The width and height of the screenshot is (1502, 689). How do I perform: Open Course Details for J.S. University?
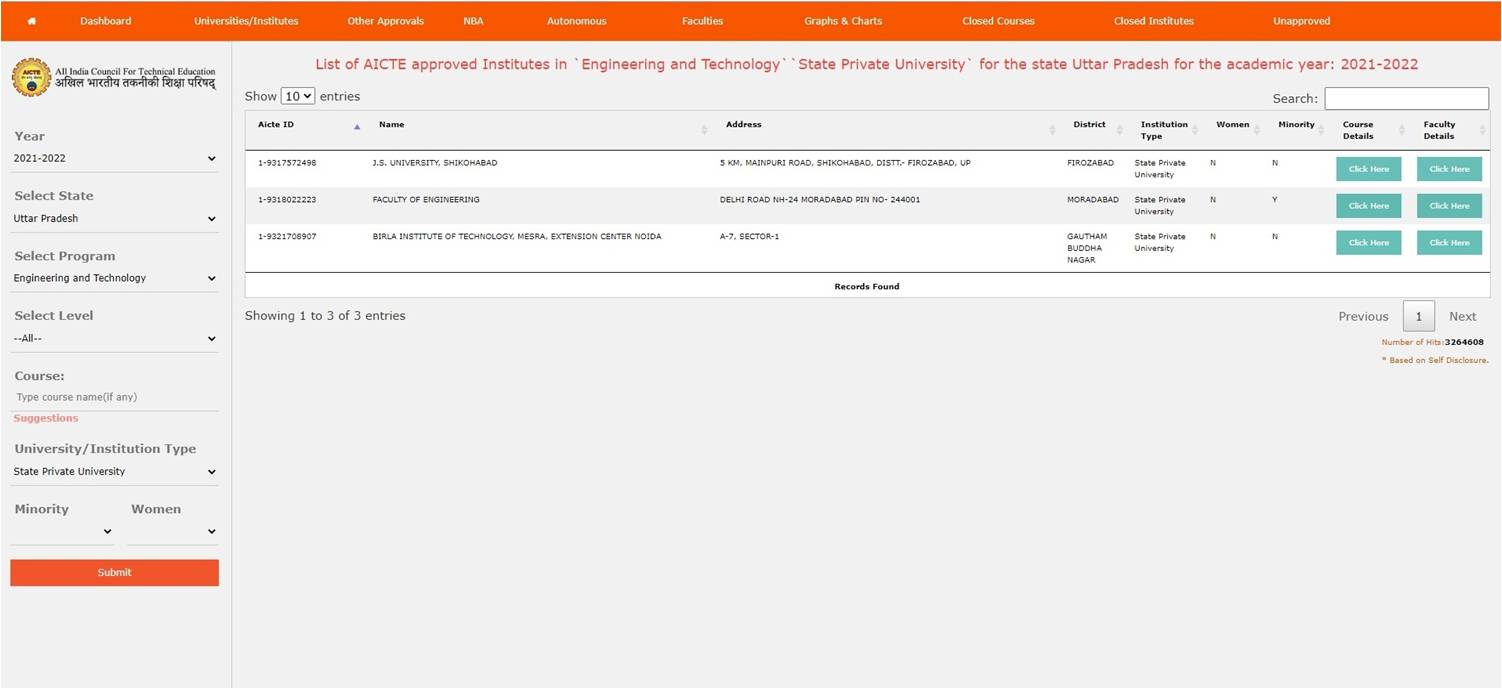(x=1368, y=169)
